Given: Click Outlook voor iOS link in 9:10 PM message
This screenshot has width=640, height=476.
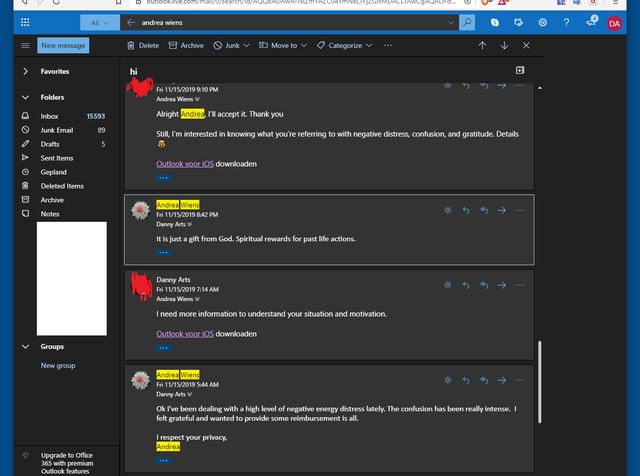Looking at the screenshot, I should (185, 164).
